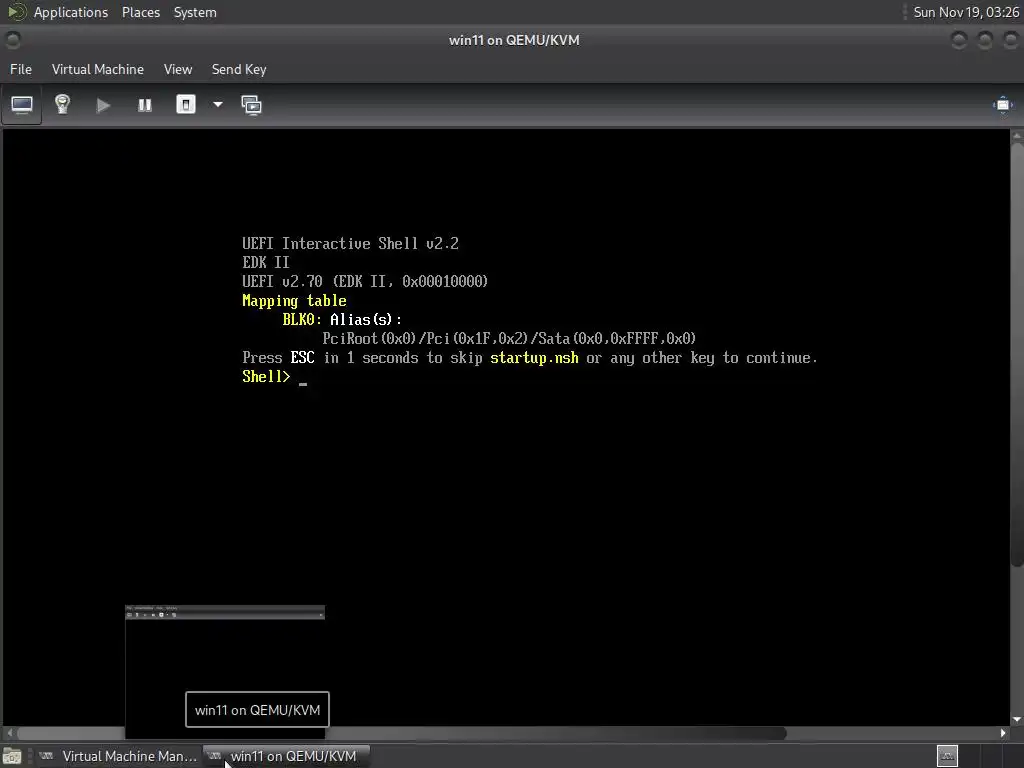This screenshot has height=768, width=1024.
Task: Click the vertical scrollbar of console
Action: pos(1017,353)
